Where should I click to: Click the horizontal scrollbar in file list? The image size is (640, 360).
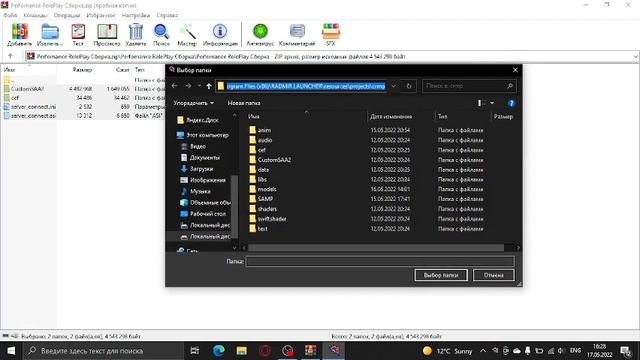point(376,248)
